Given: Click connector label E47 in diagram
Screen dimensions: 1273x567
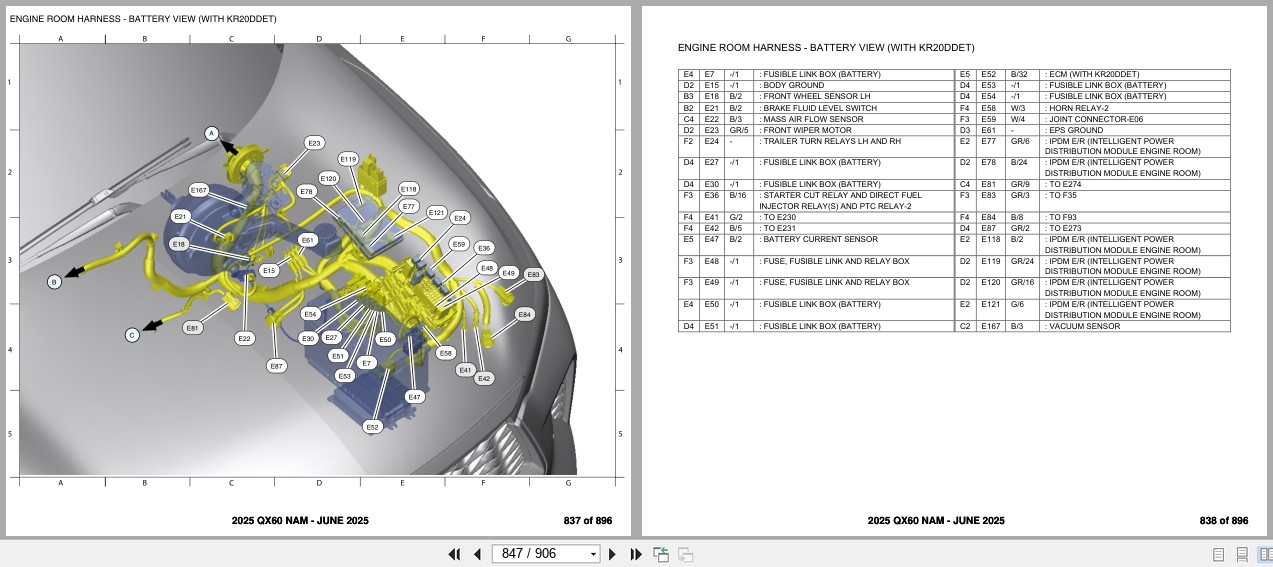Looking at the screenshot, I should (415, 397).
